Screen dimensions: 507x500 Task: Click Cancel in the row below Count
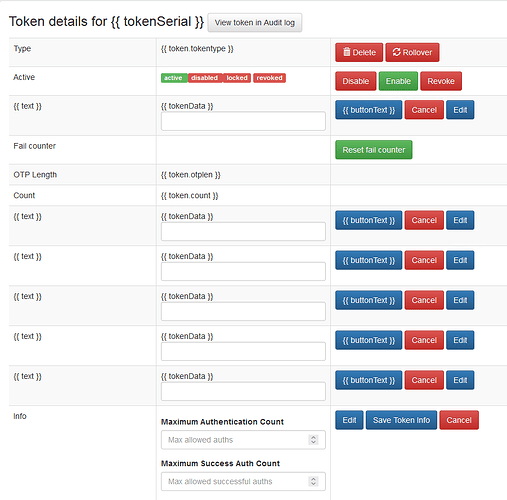coord(424,220)
